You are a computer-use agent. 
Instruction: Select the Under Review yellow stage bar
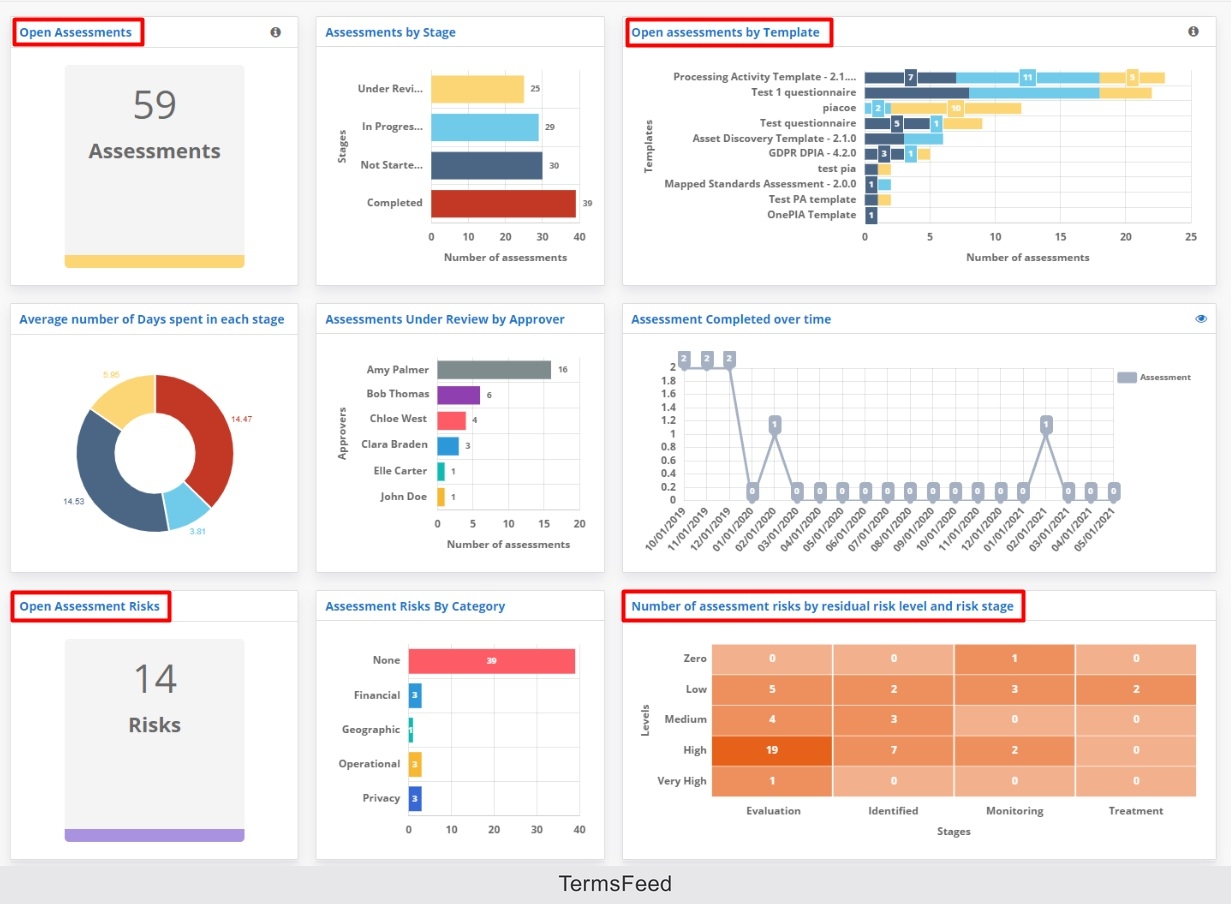478,89
